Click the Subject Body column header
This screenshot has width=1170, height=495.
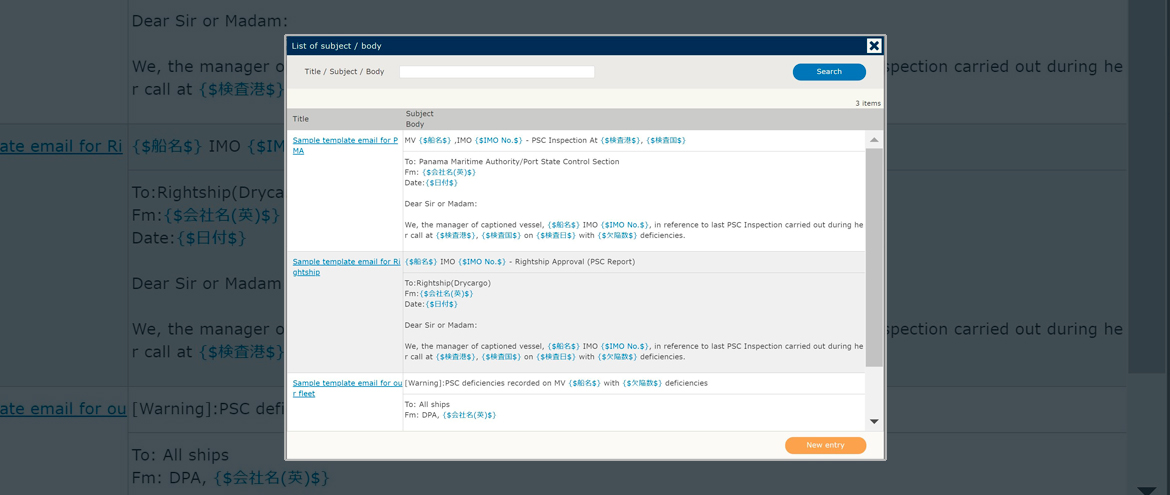[420, 119]
